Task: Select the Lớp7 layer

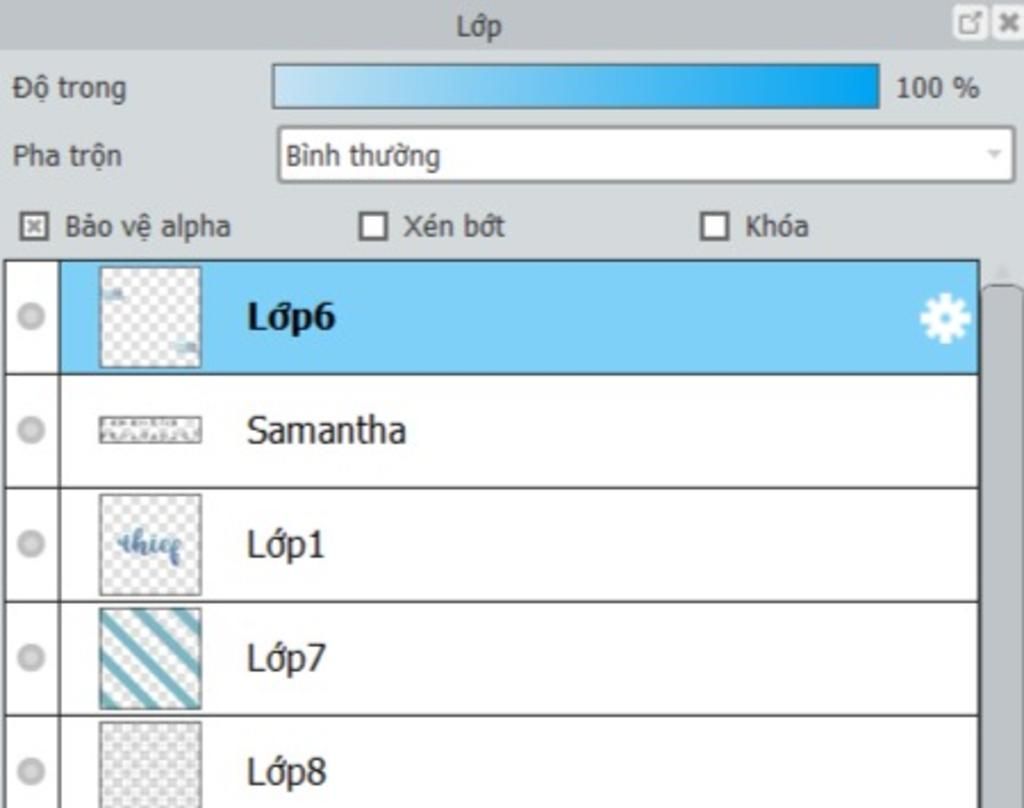Action: 519,658
